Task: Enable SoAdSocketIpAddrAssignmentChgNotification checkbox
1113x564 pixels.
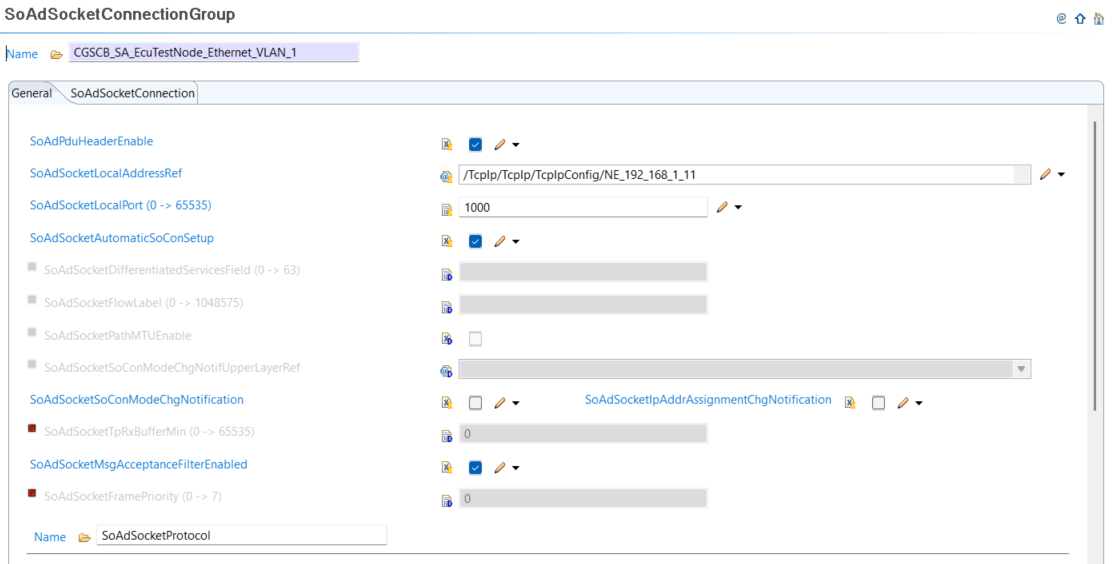Action: coord(878,403)
